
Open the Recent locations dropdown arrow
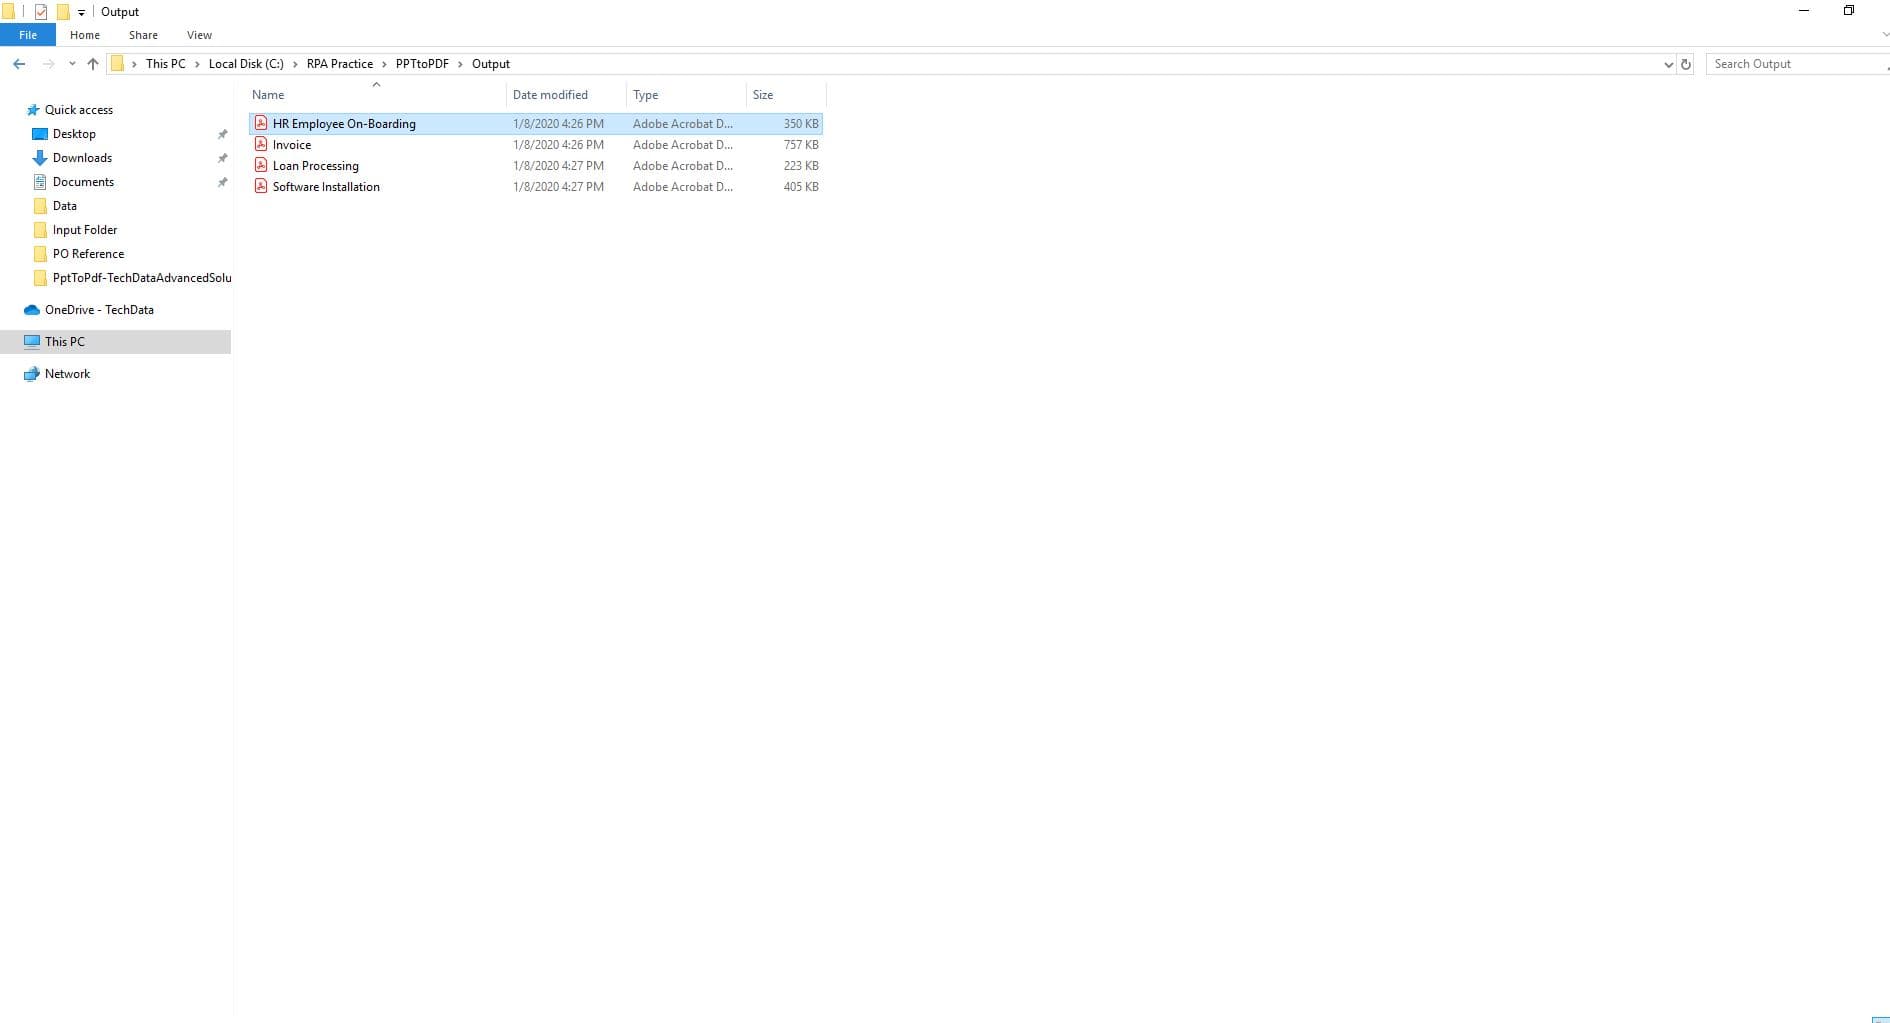72,64
